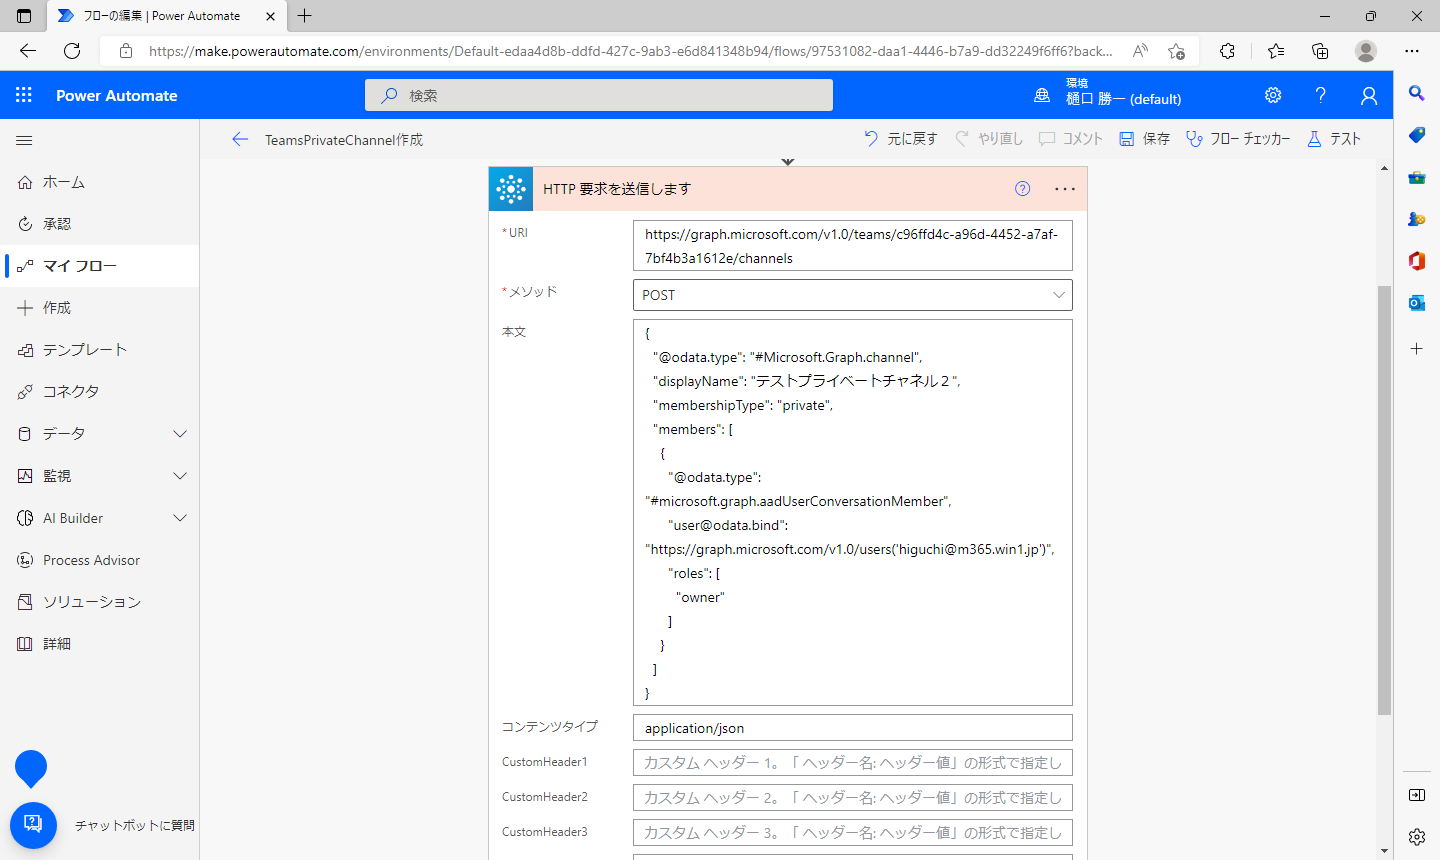Click the browser address bar URL
The image size is (1440, 860).
click(630, 51)
